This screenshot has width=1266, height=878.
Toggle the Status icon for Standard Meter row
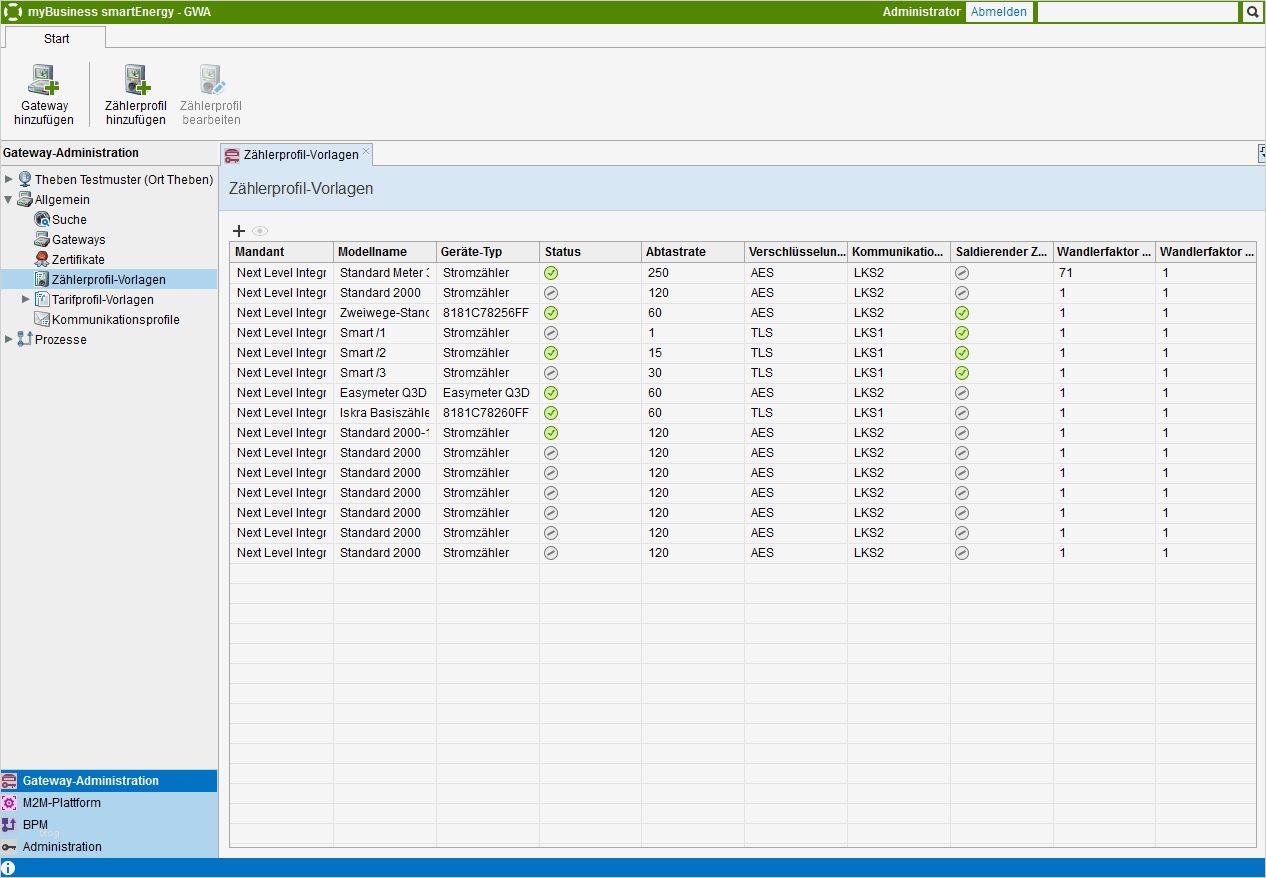[551, 273]
